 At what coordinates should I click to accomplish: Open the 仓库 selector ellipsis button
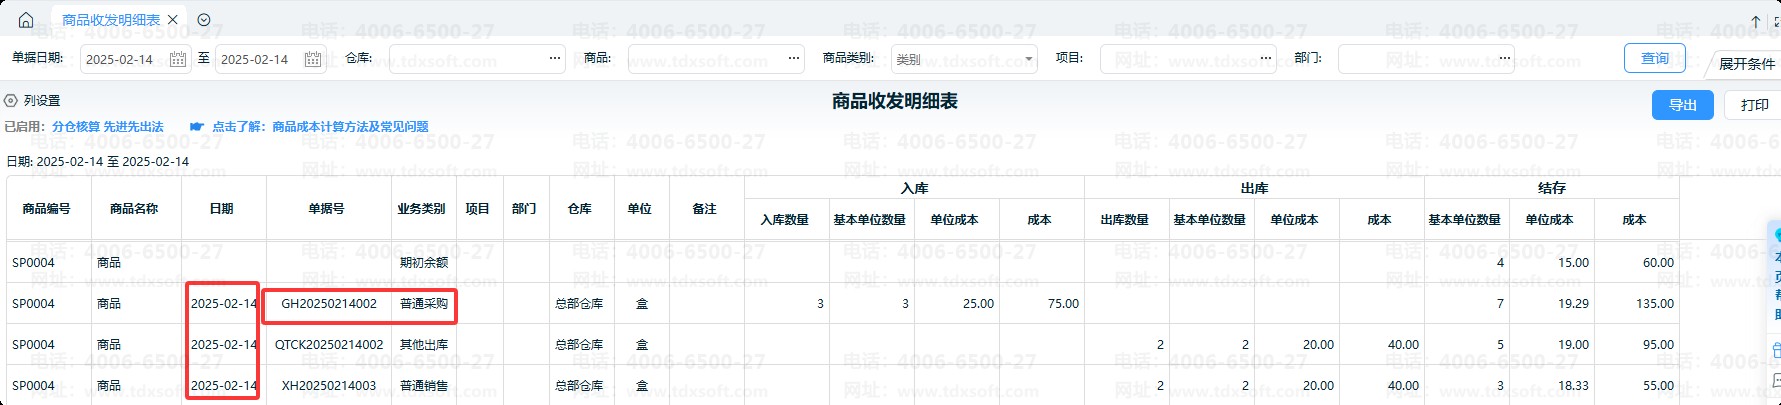(x=555, y=59)
